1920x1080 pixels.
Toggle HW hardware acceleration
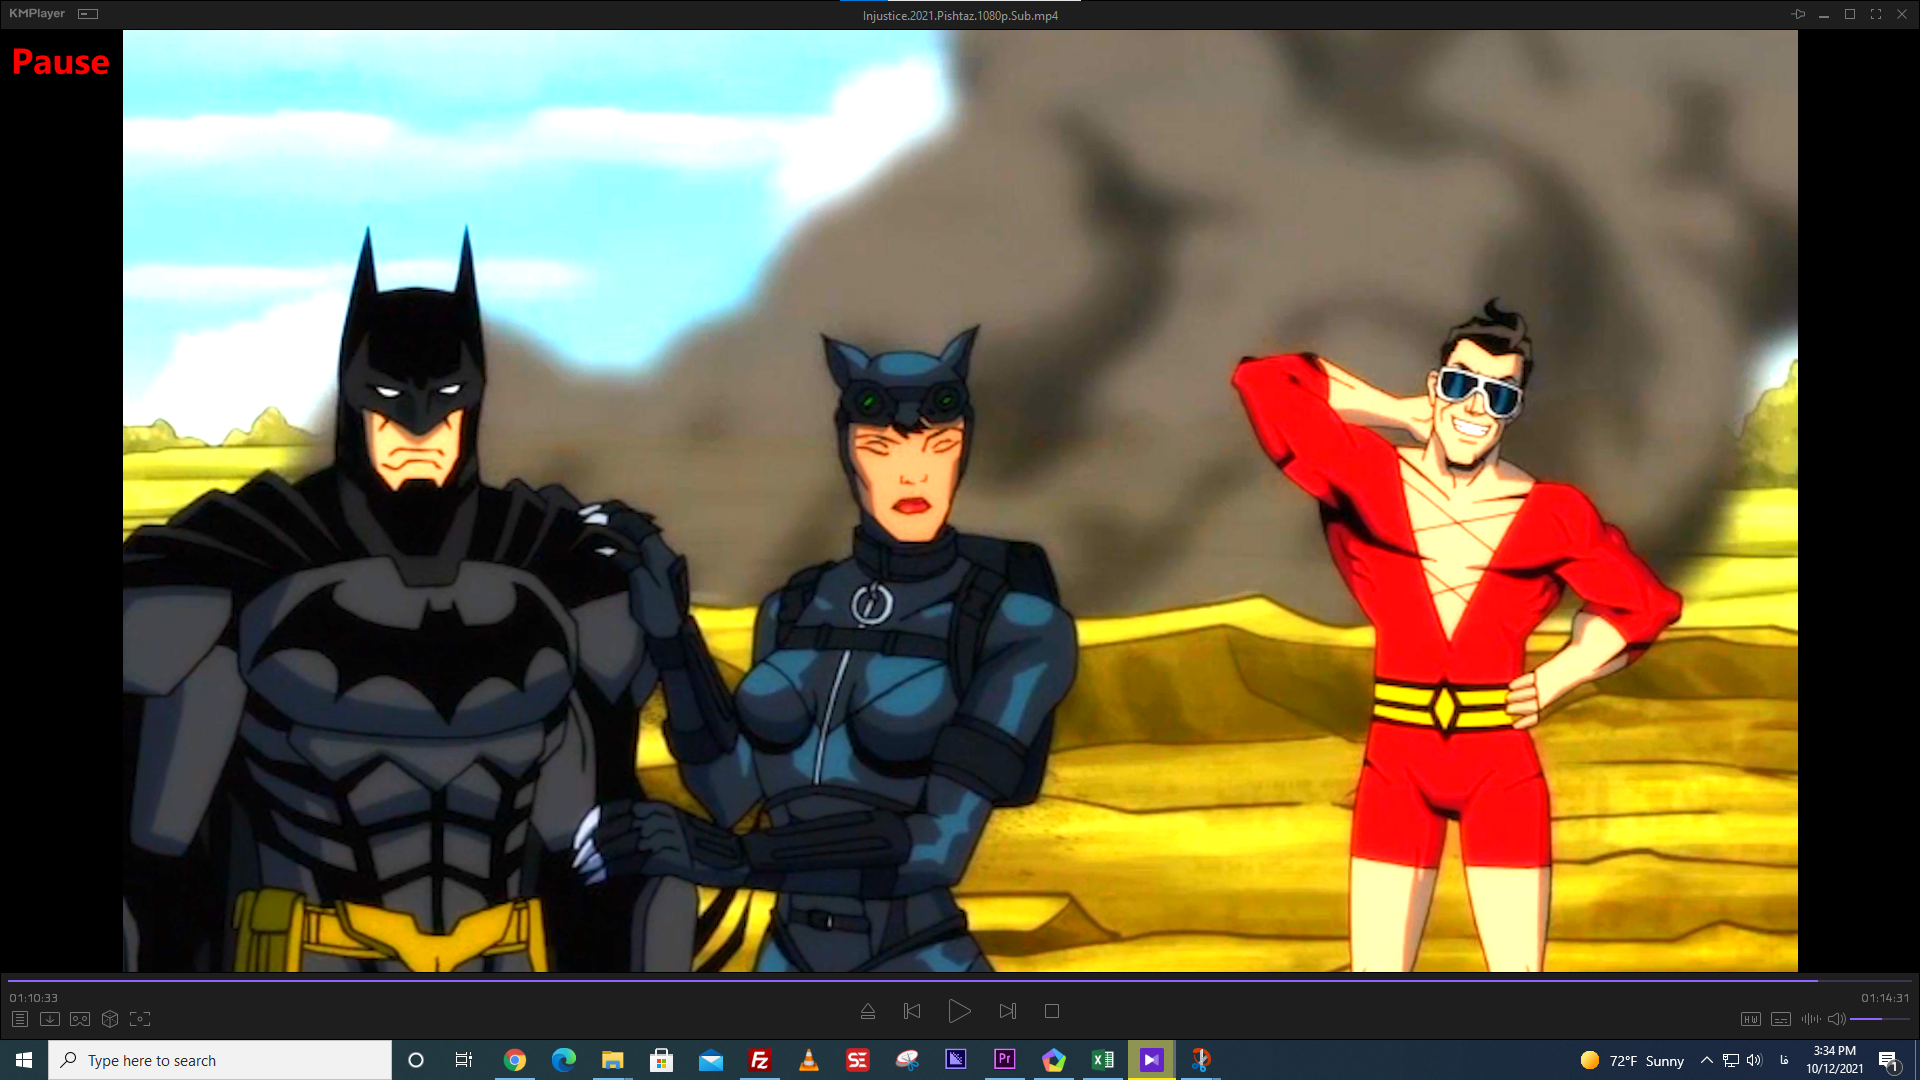pos(1750,1019)
